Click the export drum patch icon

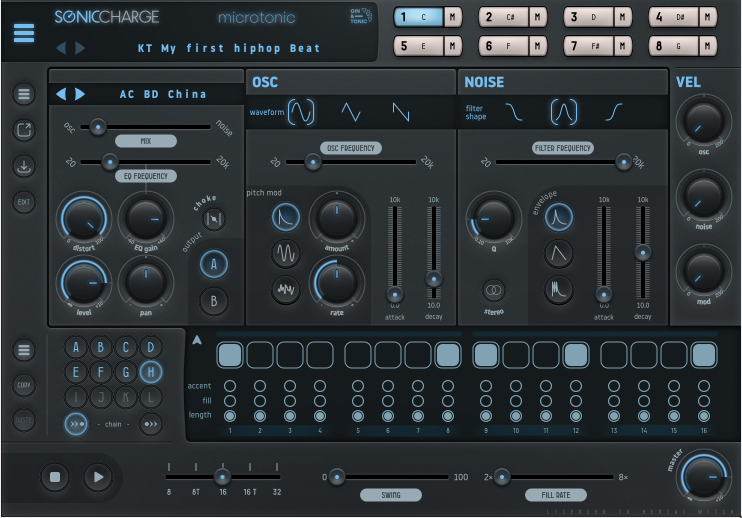[x=24, y=130]
